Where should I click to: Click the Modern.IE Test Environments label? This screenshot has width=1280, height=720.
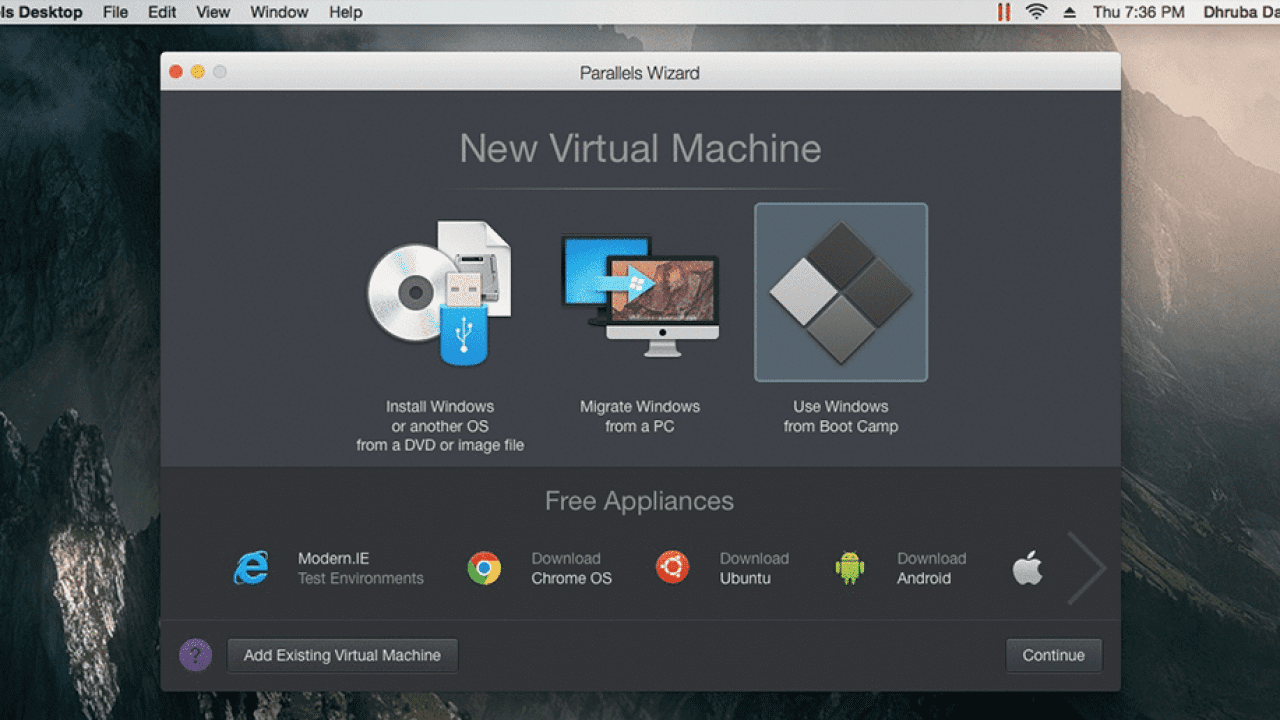pyautogui.click(x=360, y=568)
